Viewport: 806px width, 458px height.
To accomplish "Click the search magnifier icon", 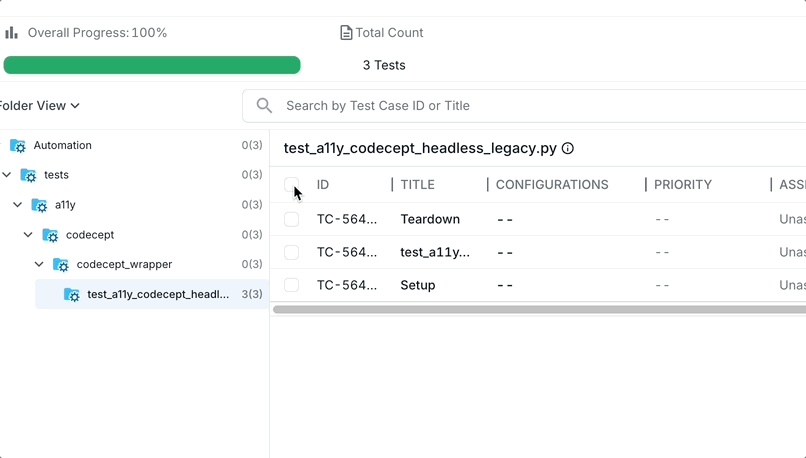I will click(x=264, y=106).
